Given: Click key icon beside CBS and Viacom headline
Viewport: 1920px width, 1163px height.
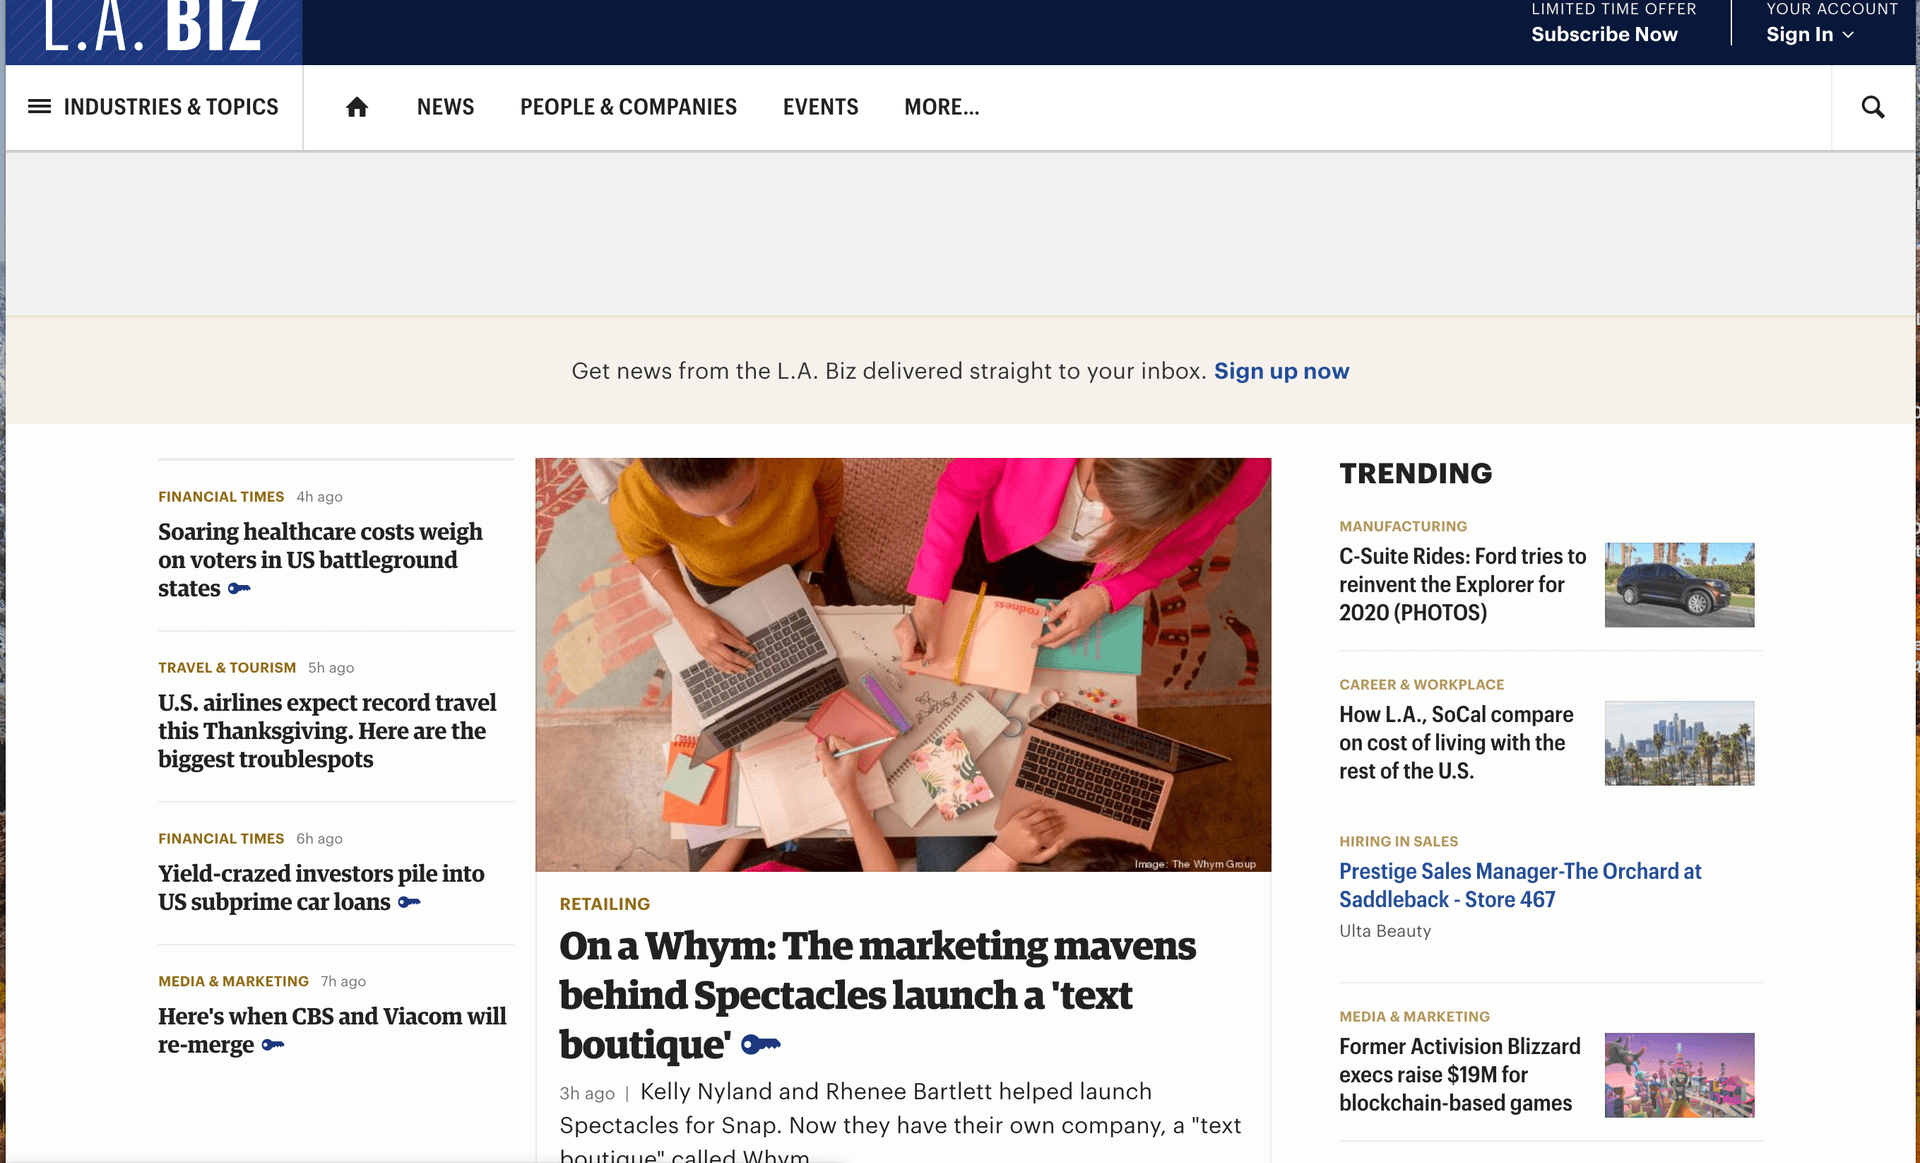Looking at the screenshot, I should (273, 1045).
